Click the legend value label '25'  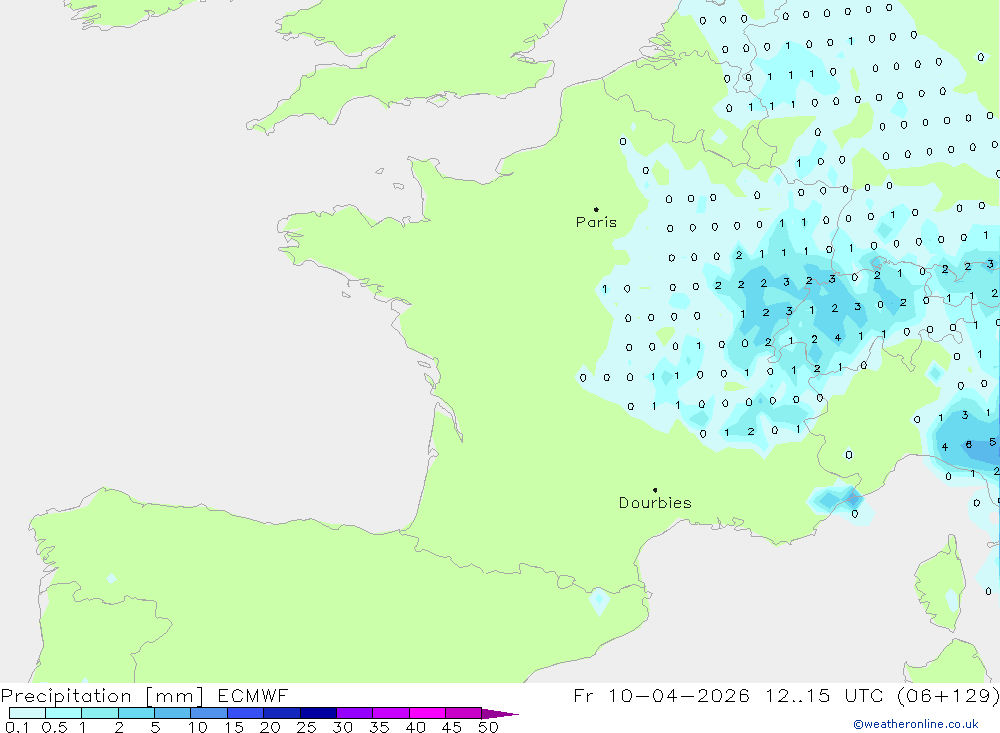tap(306, 727)
